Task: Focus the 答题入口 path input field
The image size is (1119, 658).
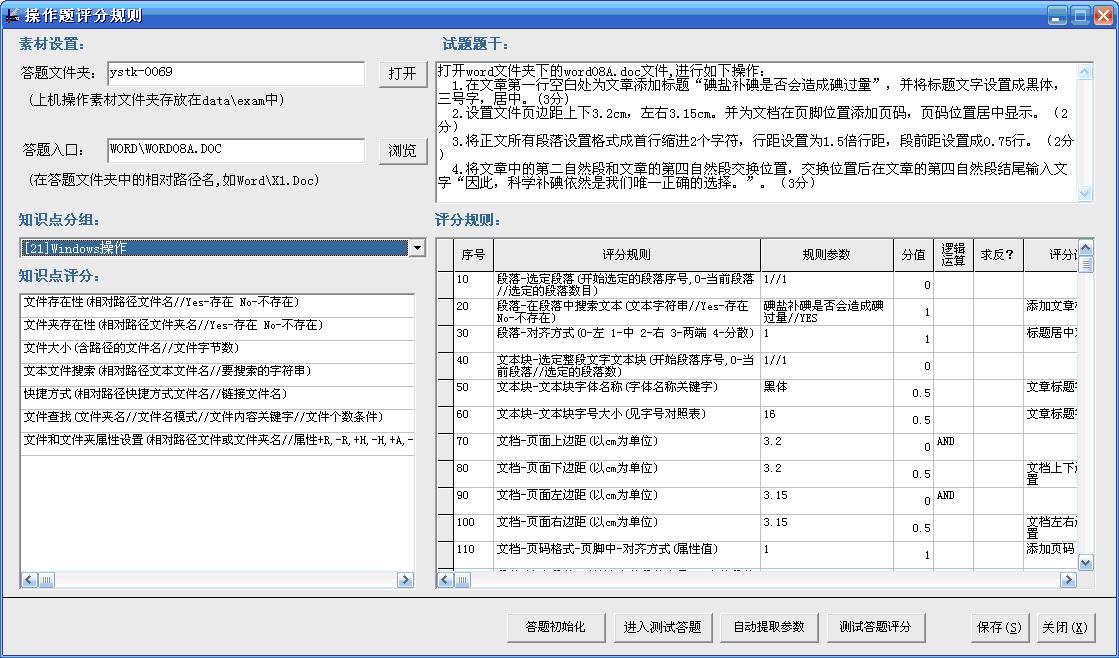Action: click(236, 150)
